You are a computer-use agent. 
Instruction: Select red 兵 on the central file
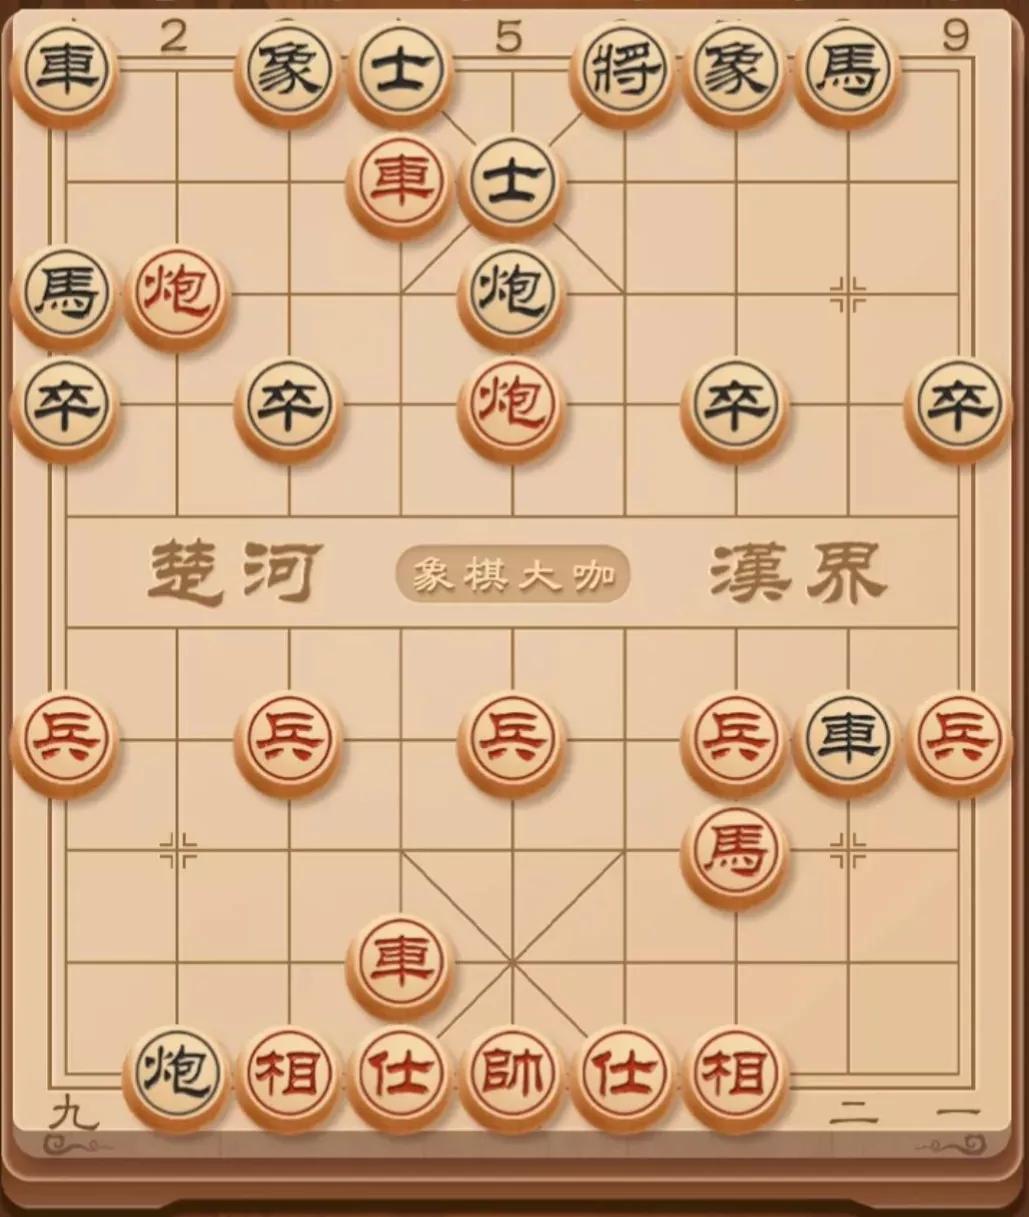pos(512,741)
